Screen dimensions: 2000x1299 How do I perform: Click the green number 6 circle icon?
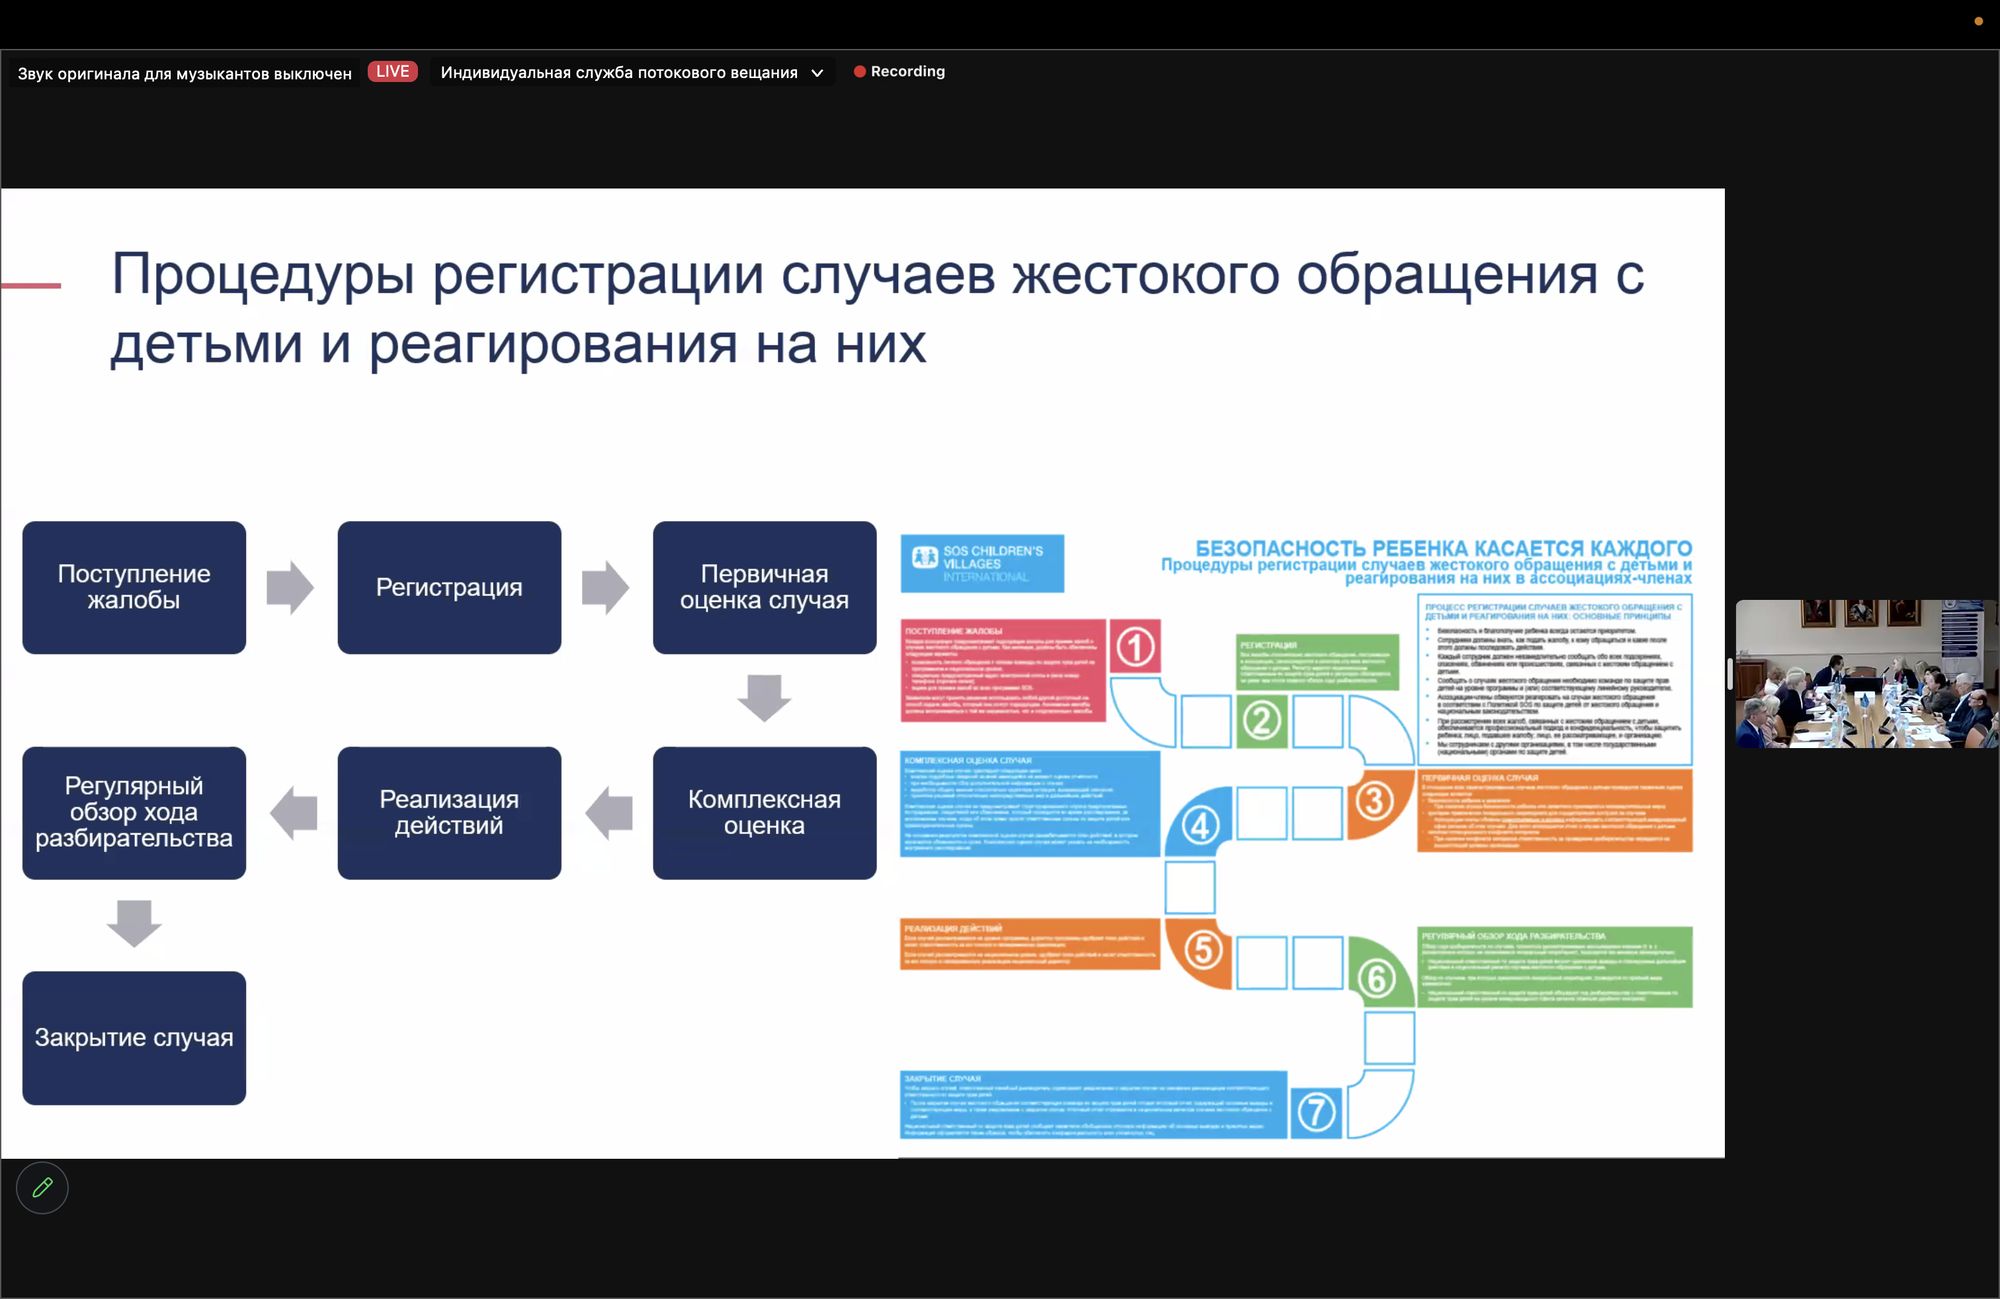[x=1376, y=977]
